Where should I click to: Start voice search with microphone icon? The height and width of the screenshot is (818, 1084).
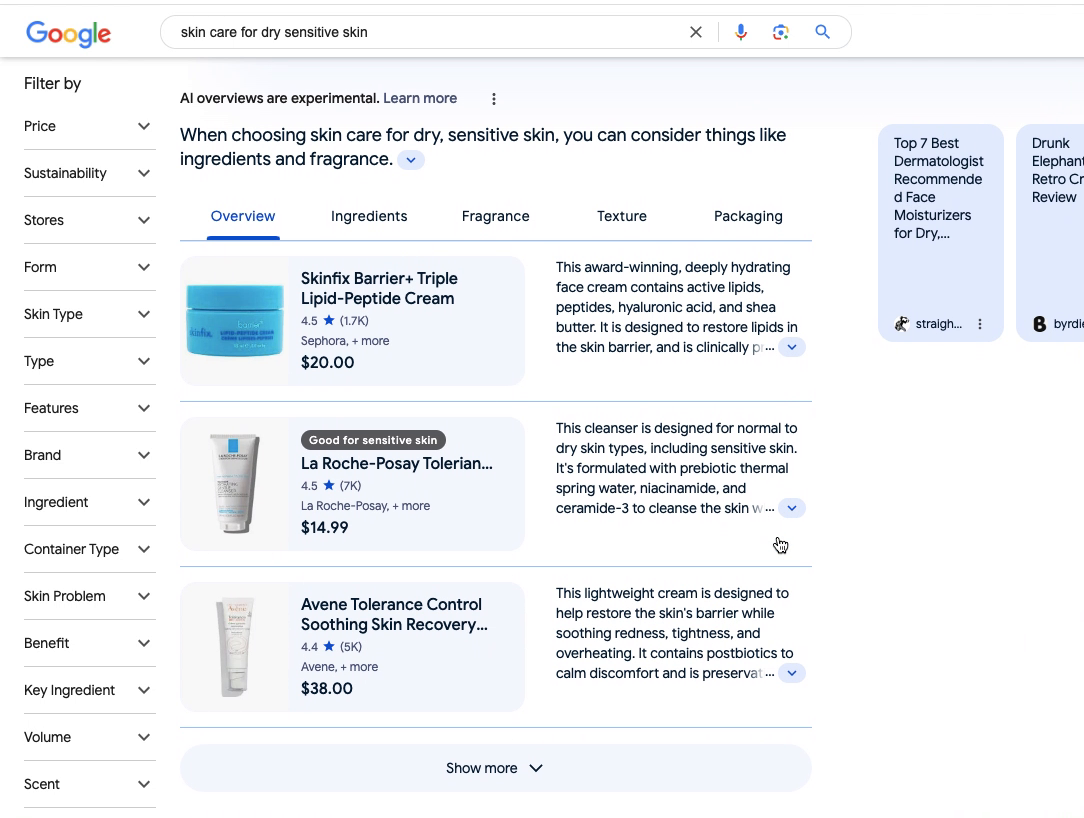tap(741, 32)
